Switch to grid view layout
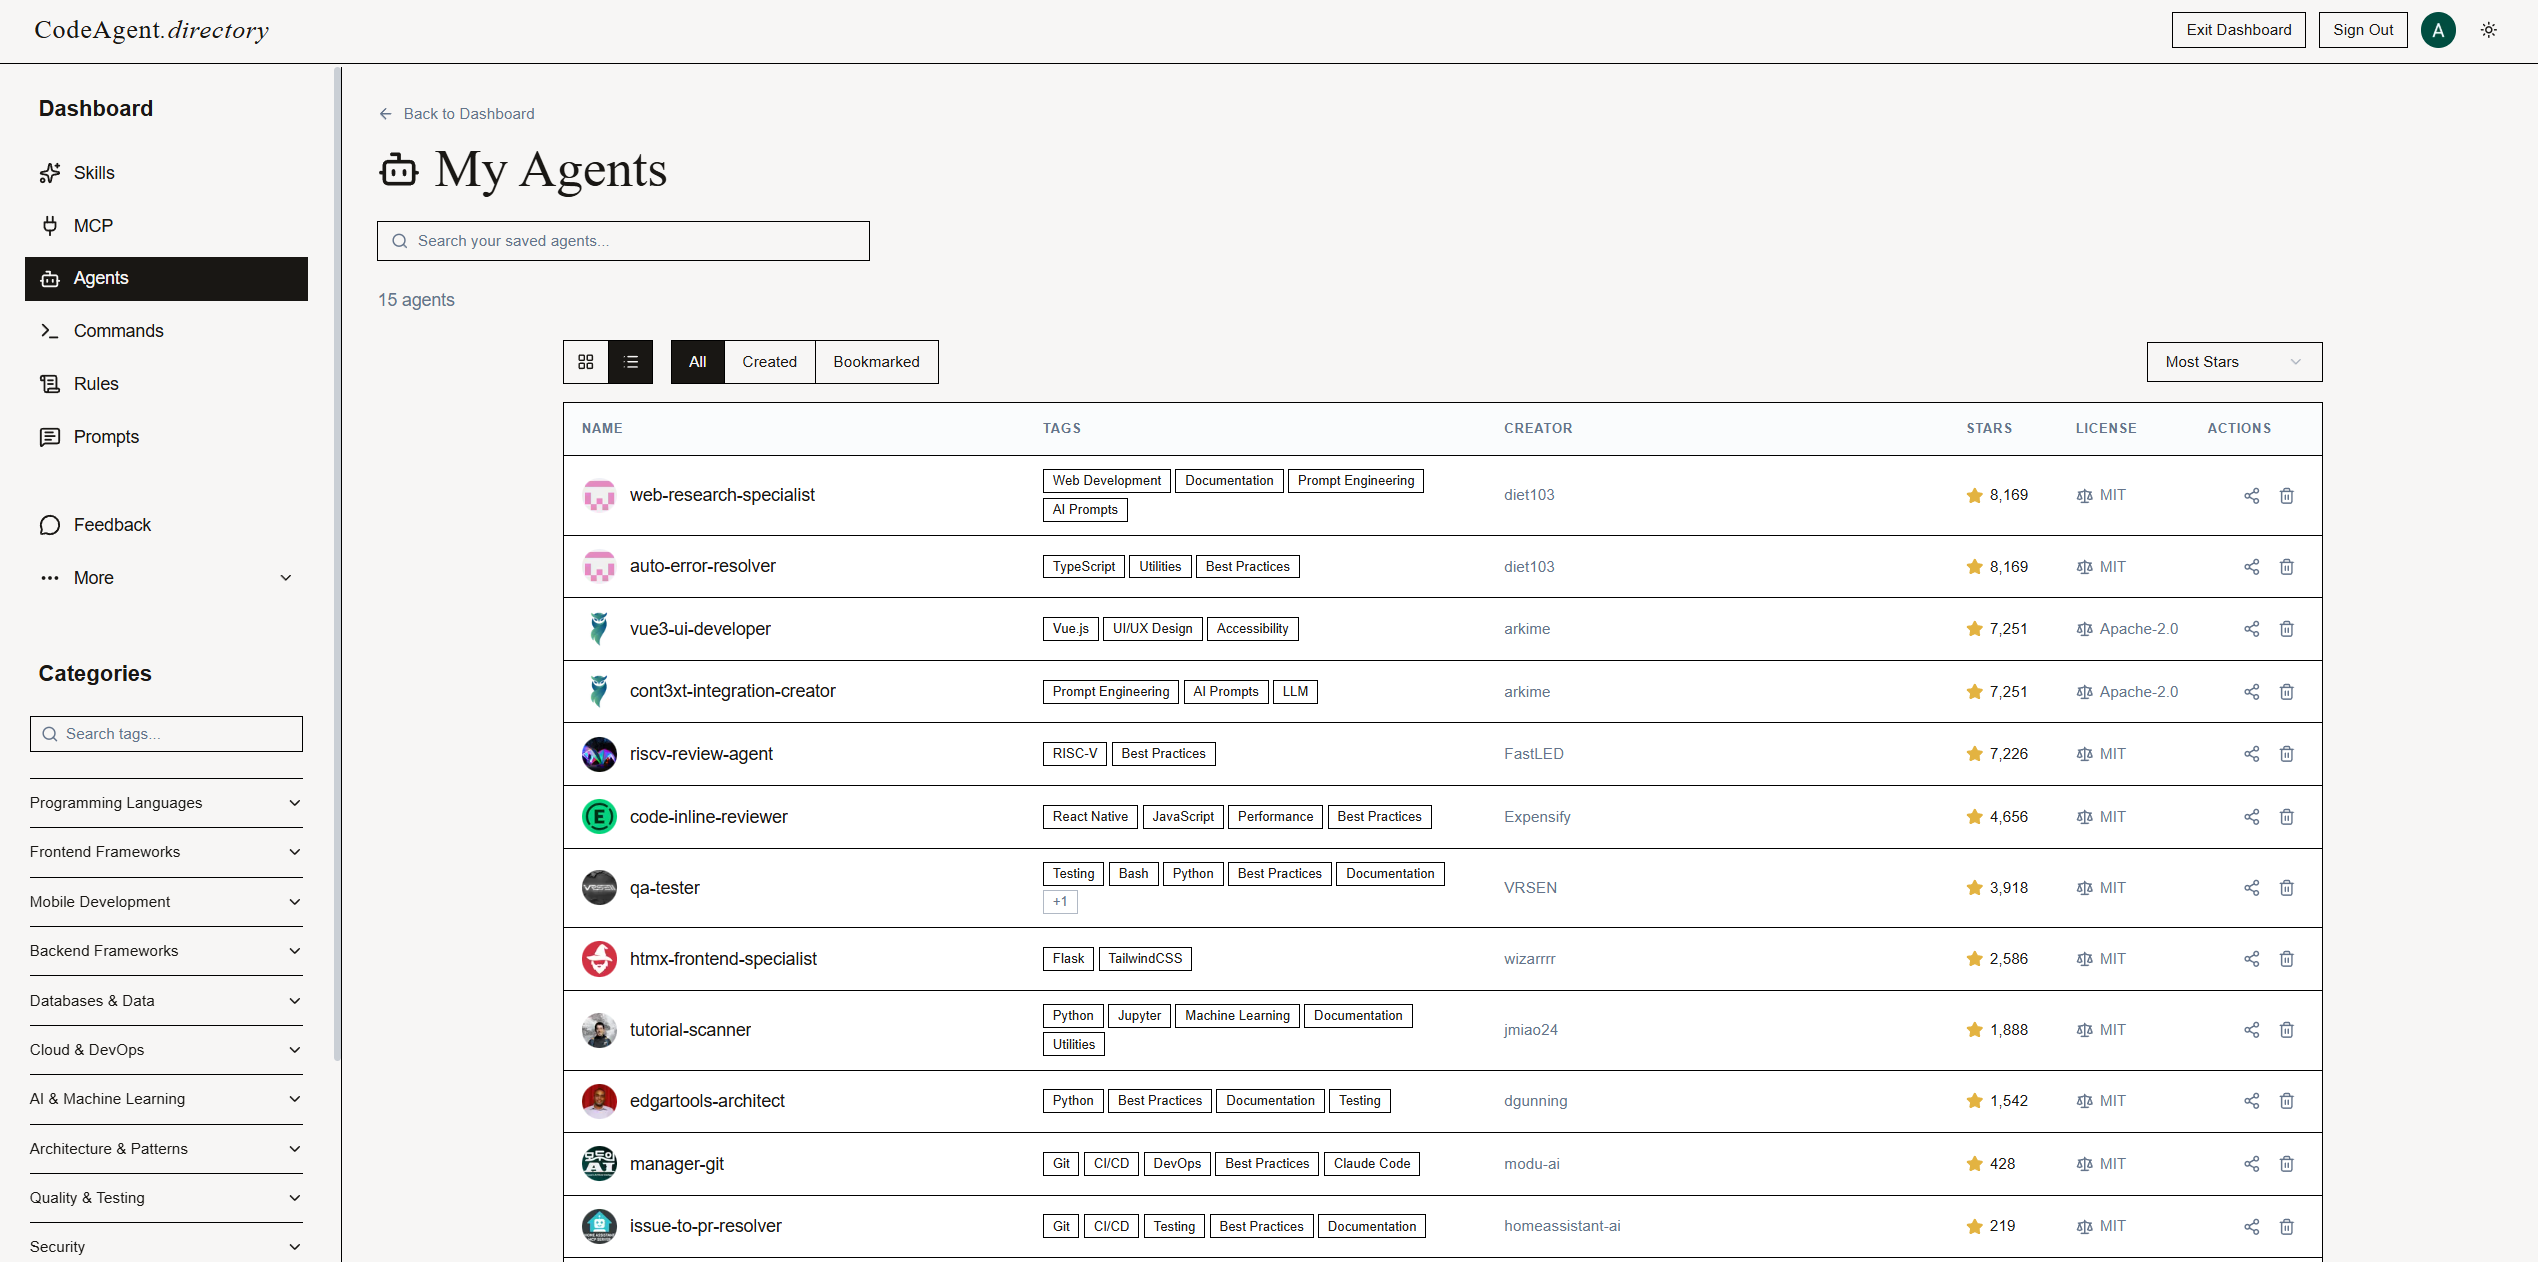2538x1262 pixels. pyautogui.click(x=585, y=361)
